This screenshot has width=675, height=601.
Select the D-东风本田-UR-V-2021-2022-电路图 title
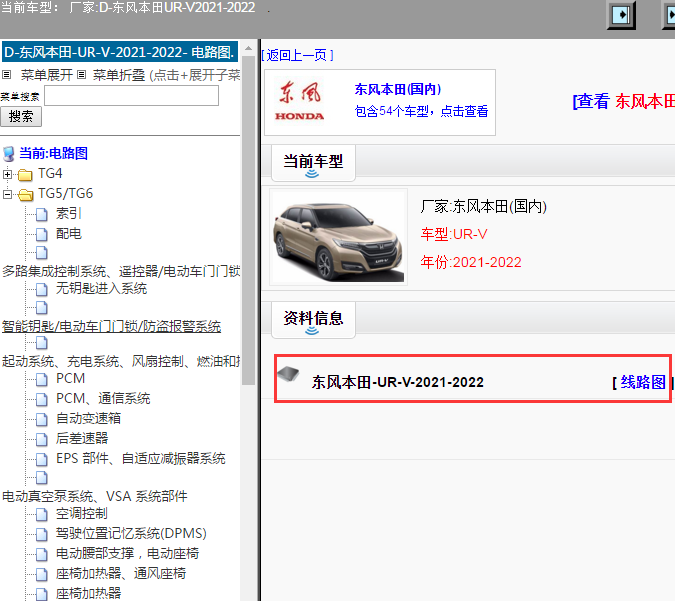pos(120,53)
